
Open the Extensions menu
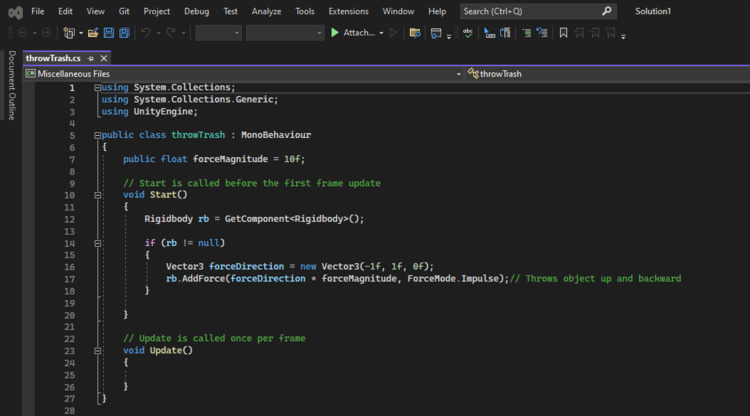[348, 11]
